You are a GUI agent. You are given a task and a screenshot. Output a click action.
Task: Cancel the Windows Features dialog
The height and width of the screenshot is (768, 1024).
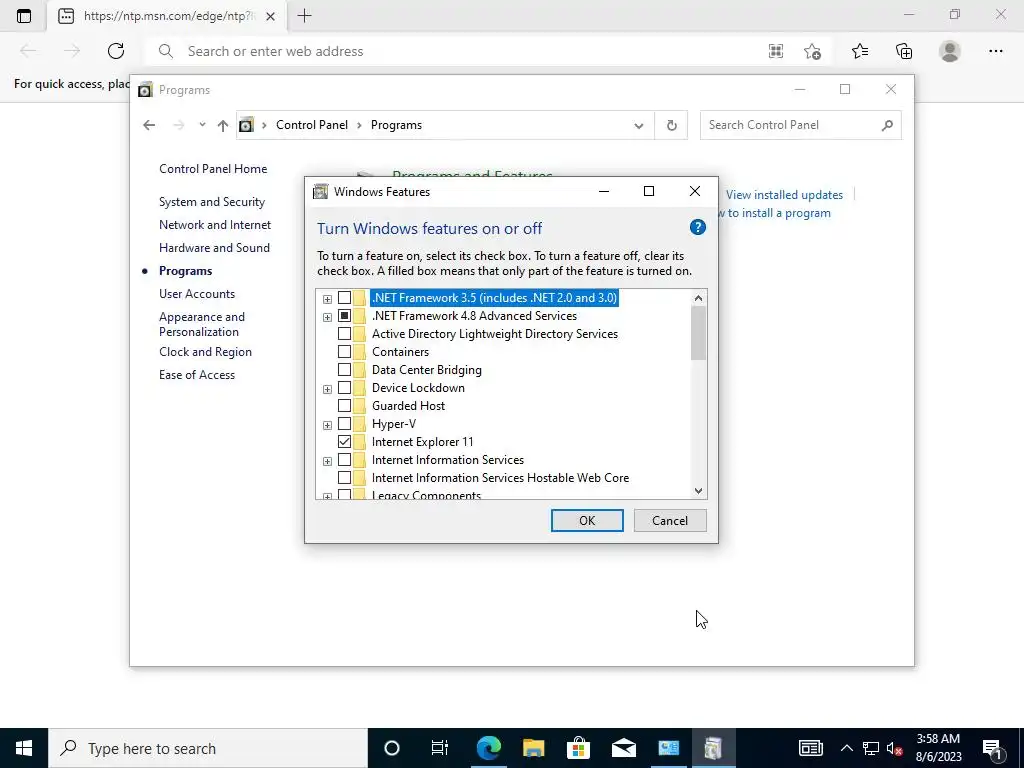point(670,520)
